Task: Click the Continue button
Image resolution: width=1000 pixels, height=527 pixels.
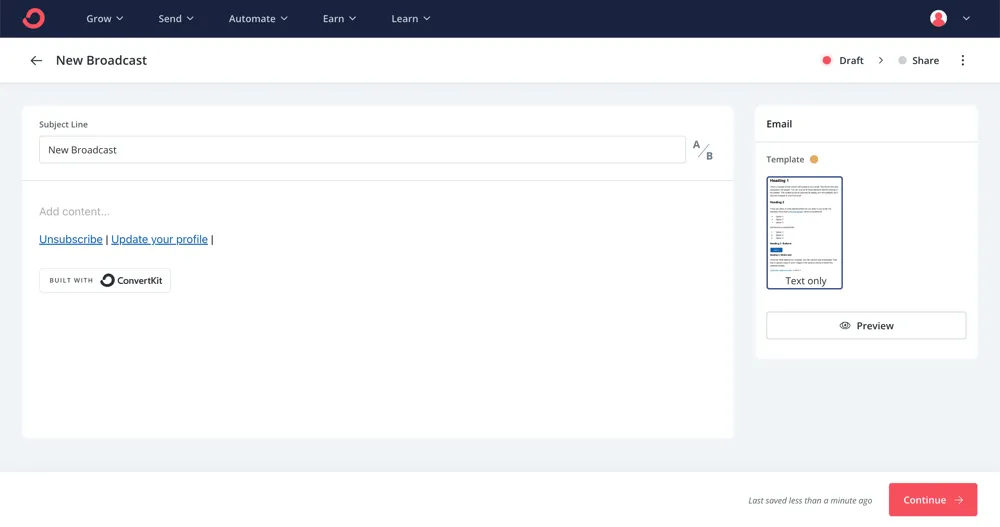Action: pos(932,500)
